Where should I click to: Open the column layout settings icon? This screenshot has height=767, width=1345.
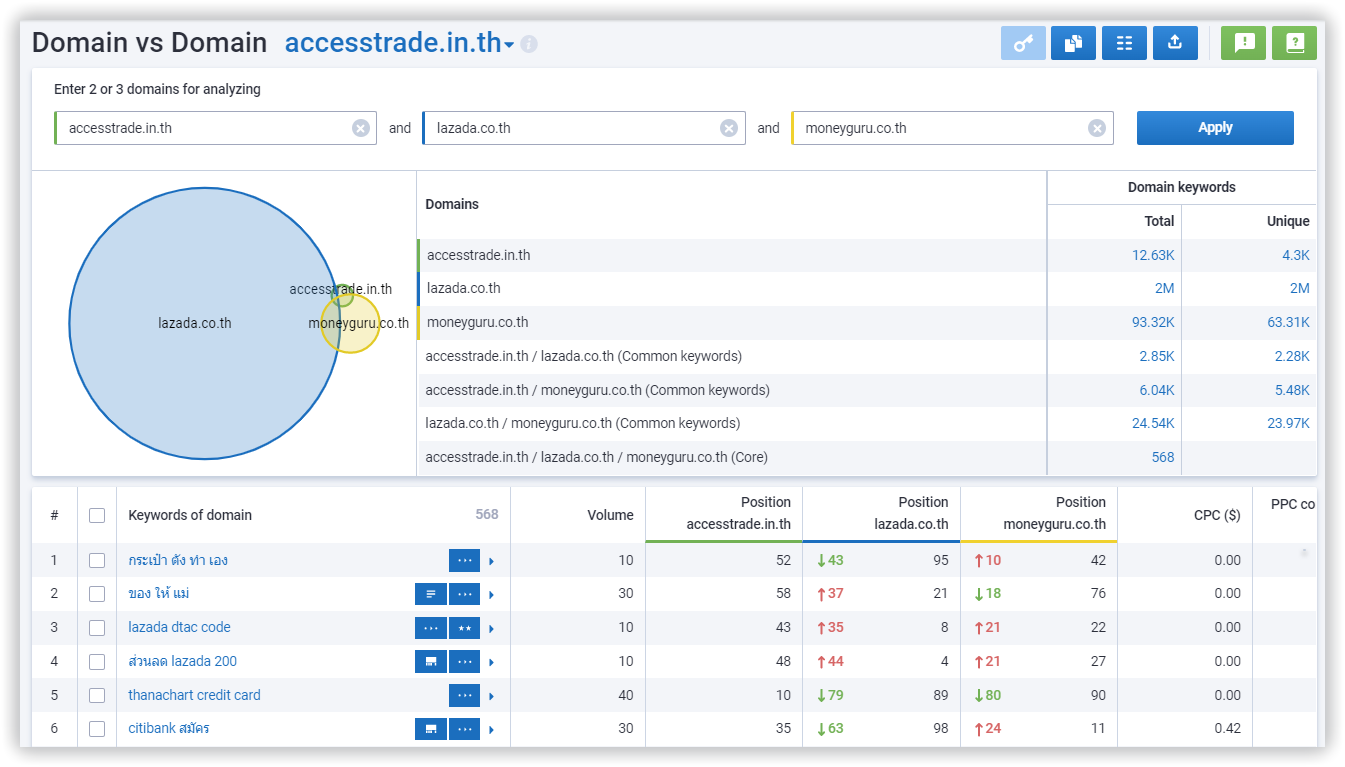tap(1124, 43)
